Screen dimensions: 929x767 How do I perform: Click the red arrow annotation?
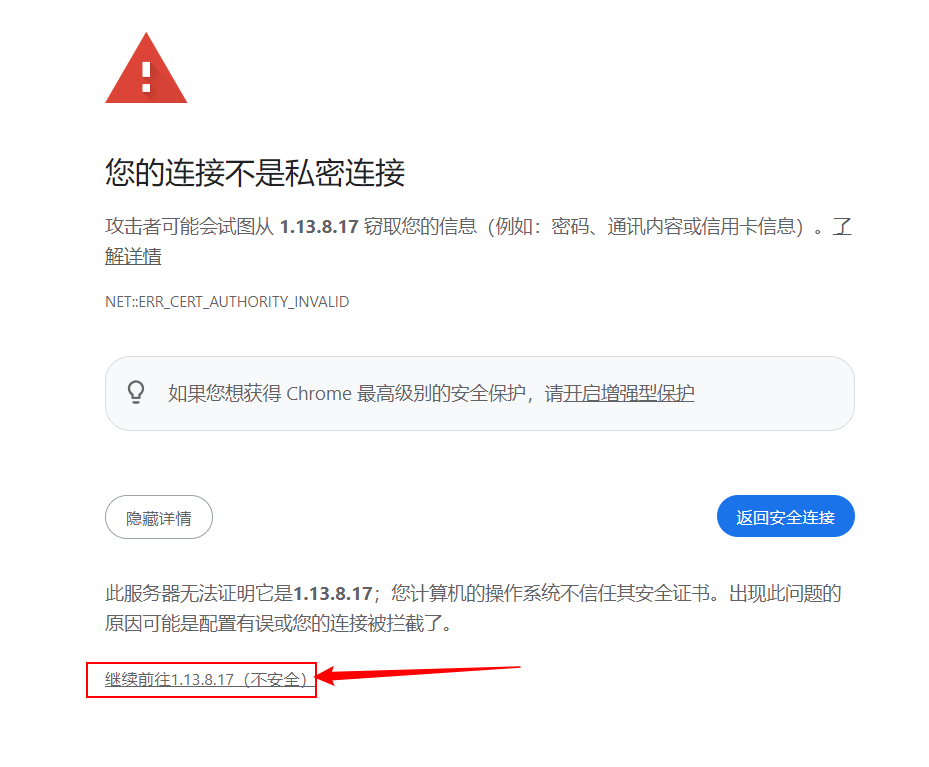[x=418, y=674]
